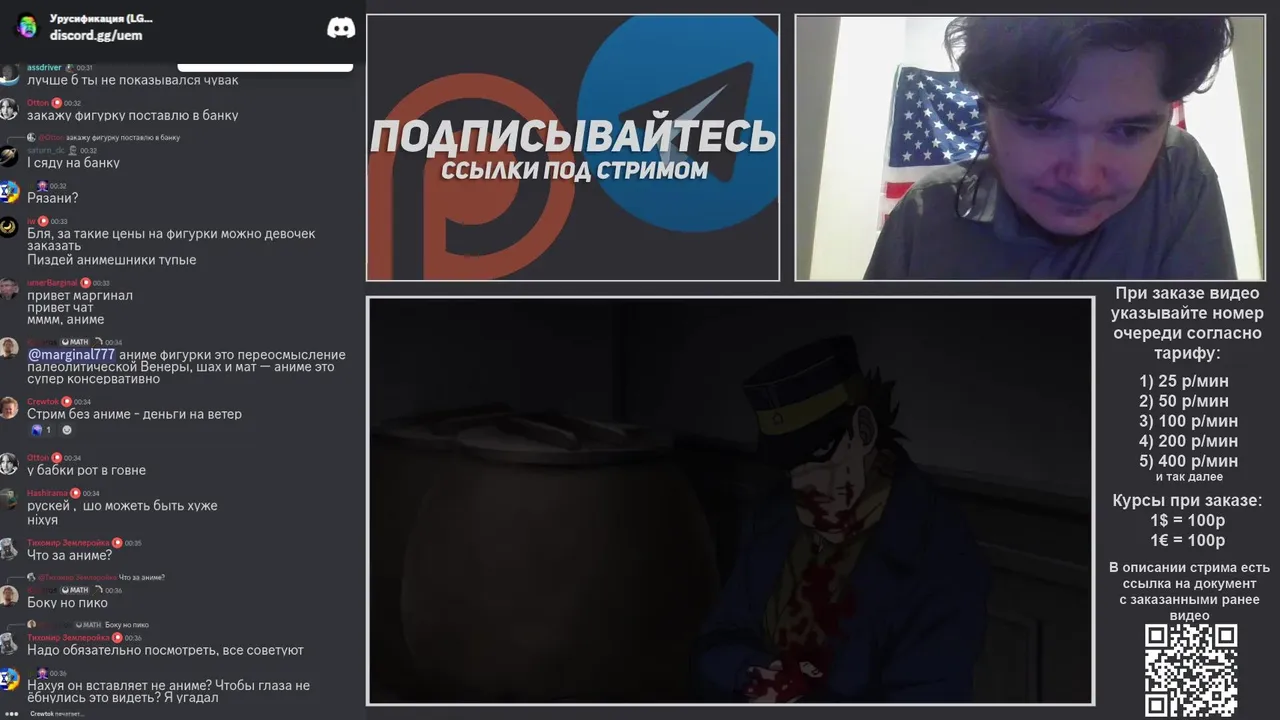Image resolution: width=1280 pixels, height=720 pixels.
Task: Click tariff line '1) 25 р/мин'
Action: coord(1184,381)
